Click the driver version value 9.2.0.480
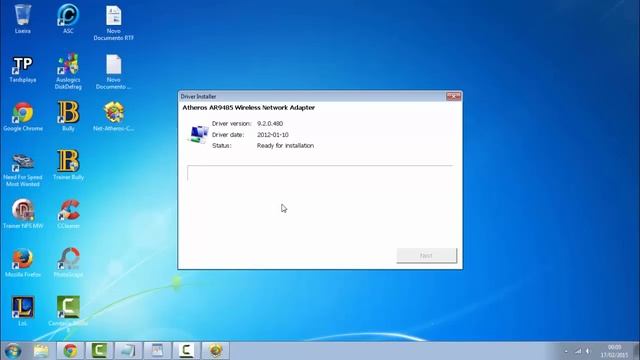Viewport: 640px width, 360px height. [270, 124]
